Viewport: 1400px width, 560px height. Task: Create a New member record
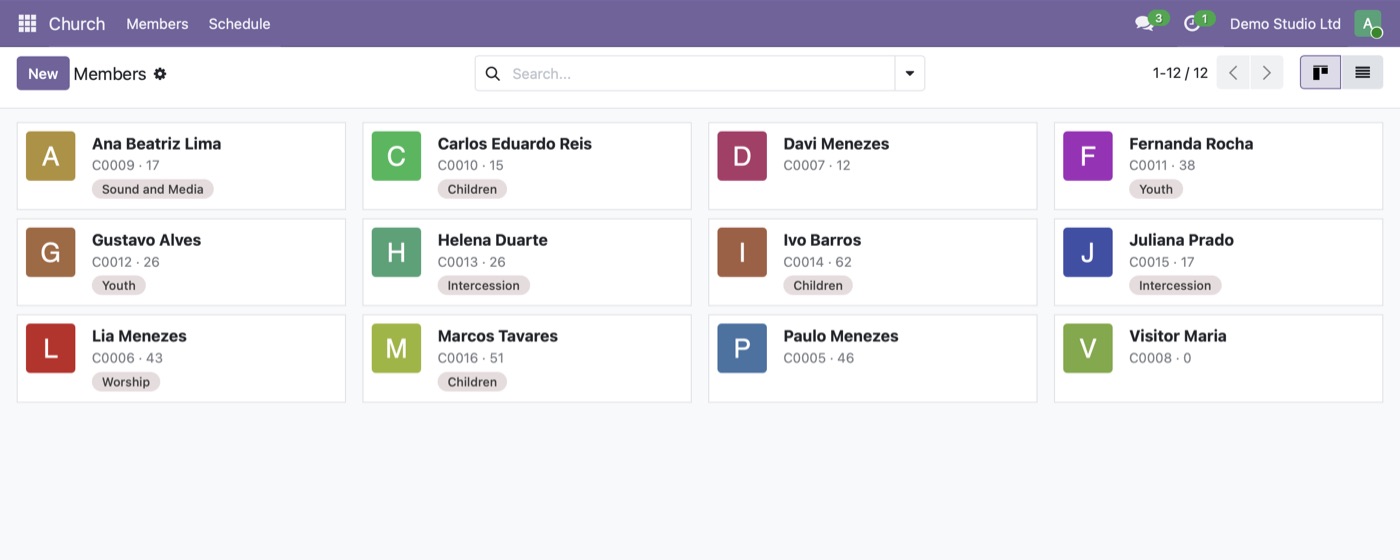43,73
